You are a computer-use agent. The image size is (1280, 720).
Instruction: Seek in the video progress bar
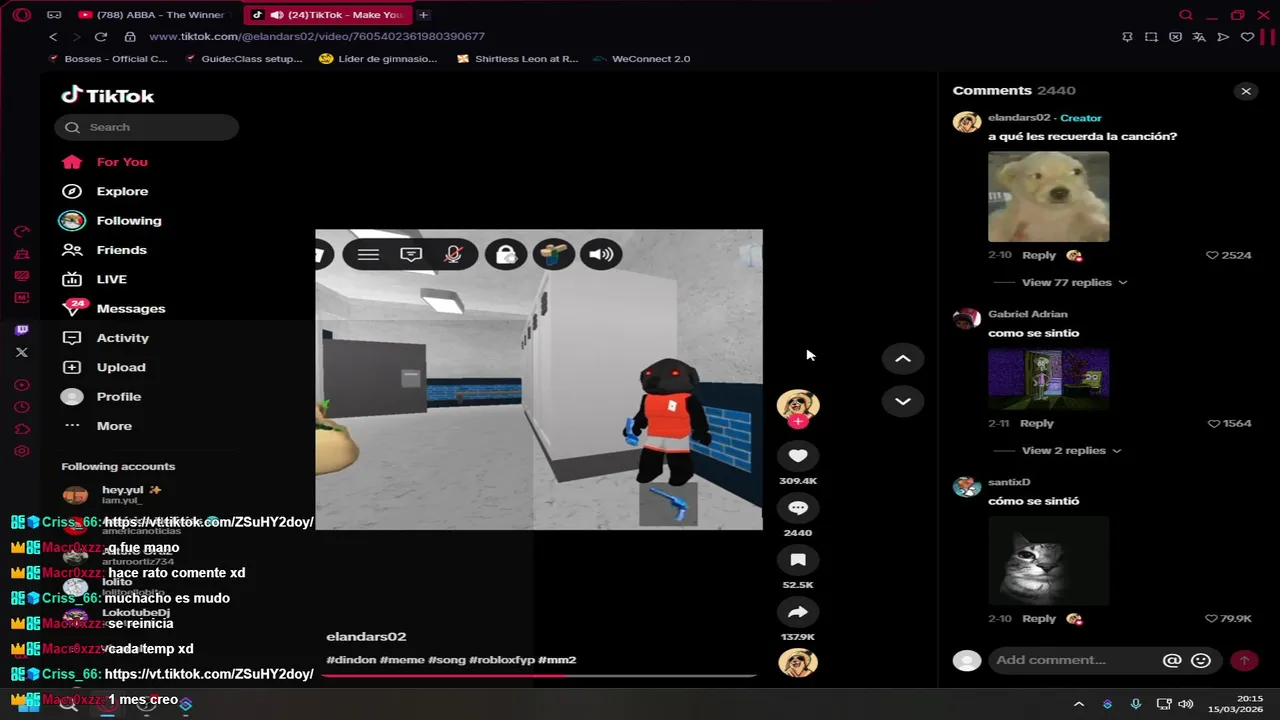(539, 676)
